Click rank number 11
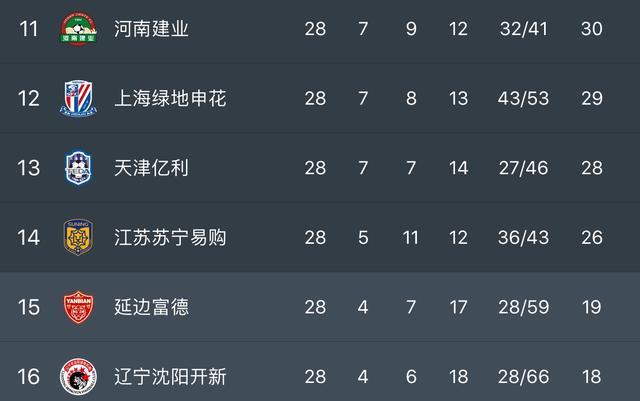This screenshot has height=401, width=640. 28,29
